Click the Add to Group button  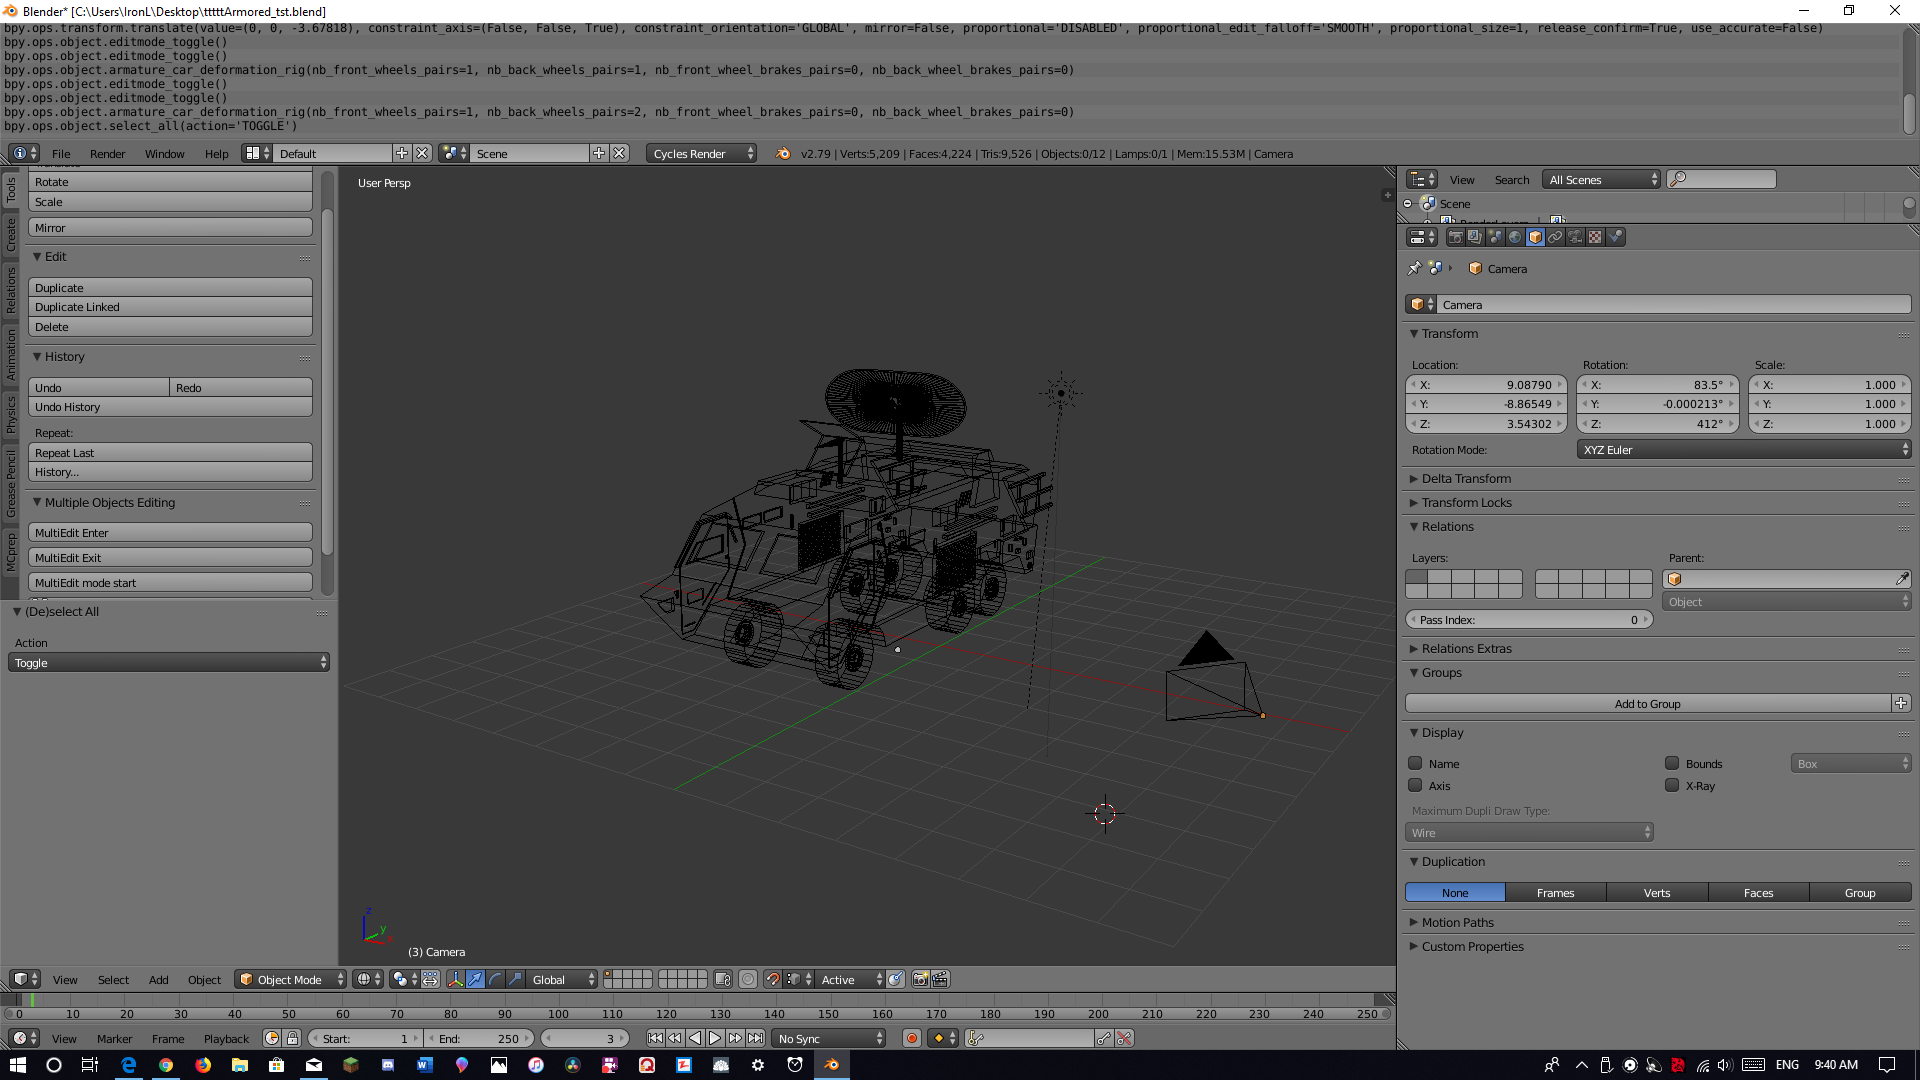[1647, 703]
